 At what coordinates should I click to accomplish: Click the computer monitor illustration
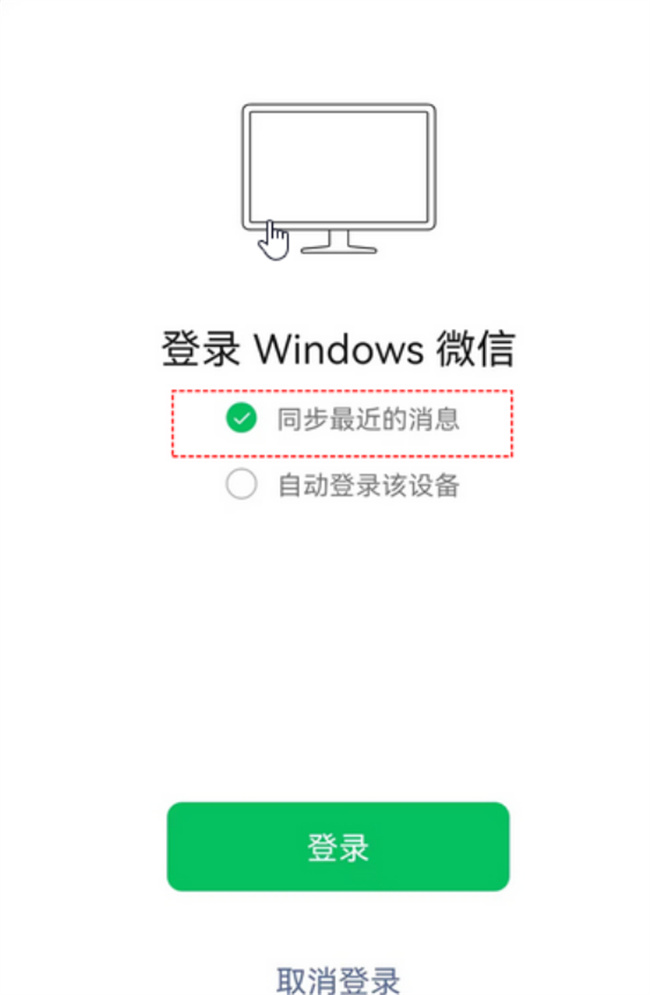[338, 178]
